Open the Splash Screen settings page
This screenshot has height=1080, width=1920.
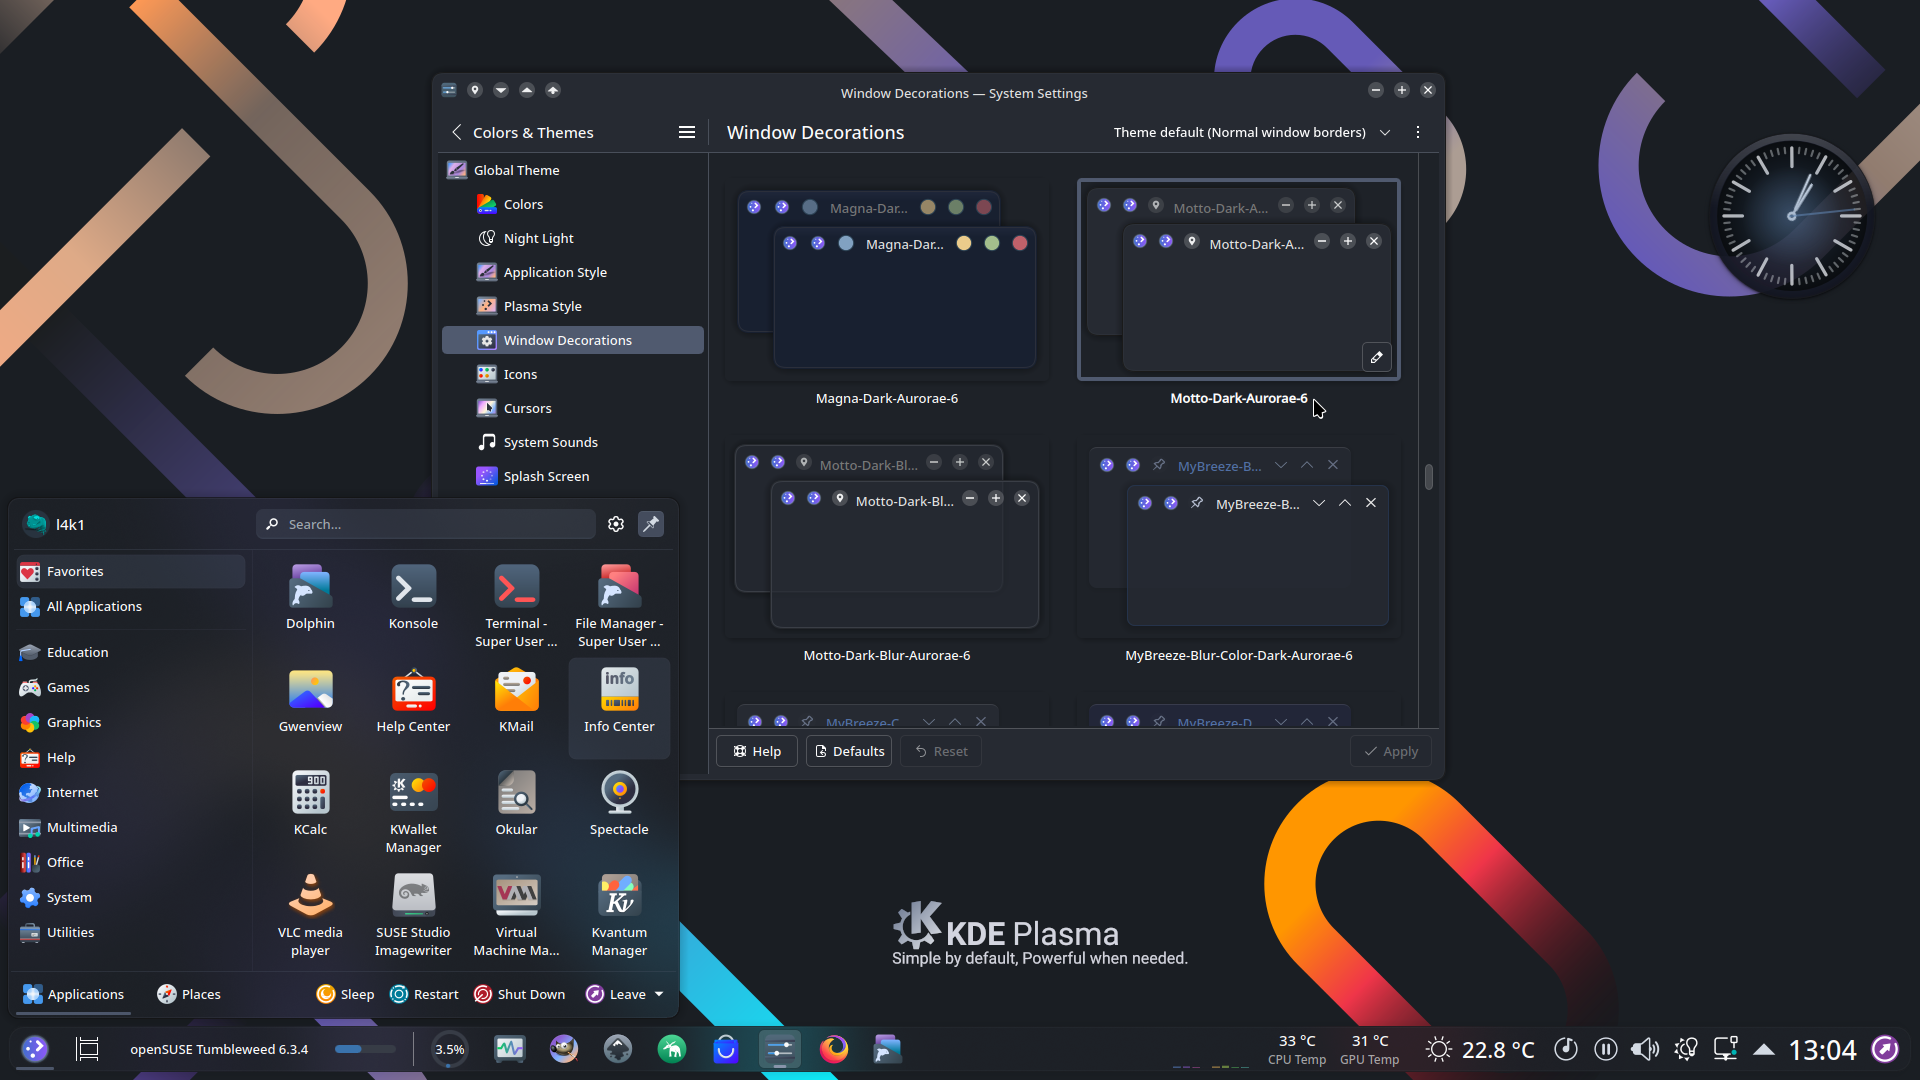click(x=573, y=476)
